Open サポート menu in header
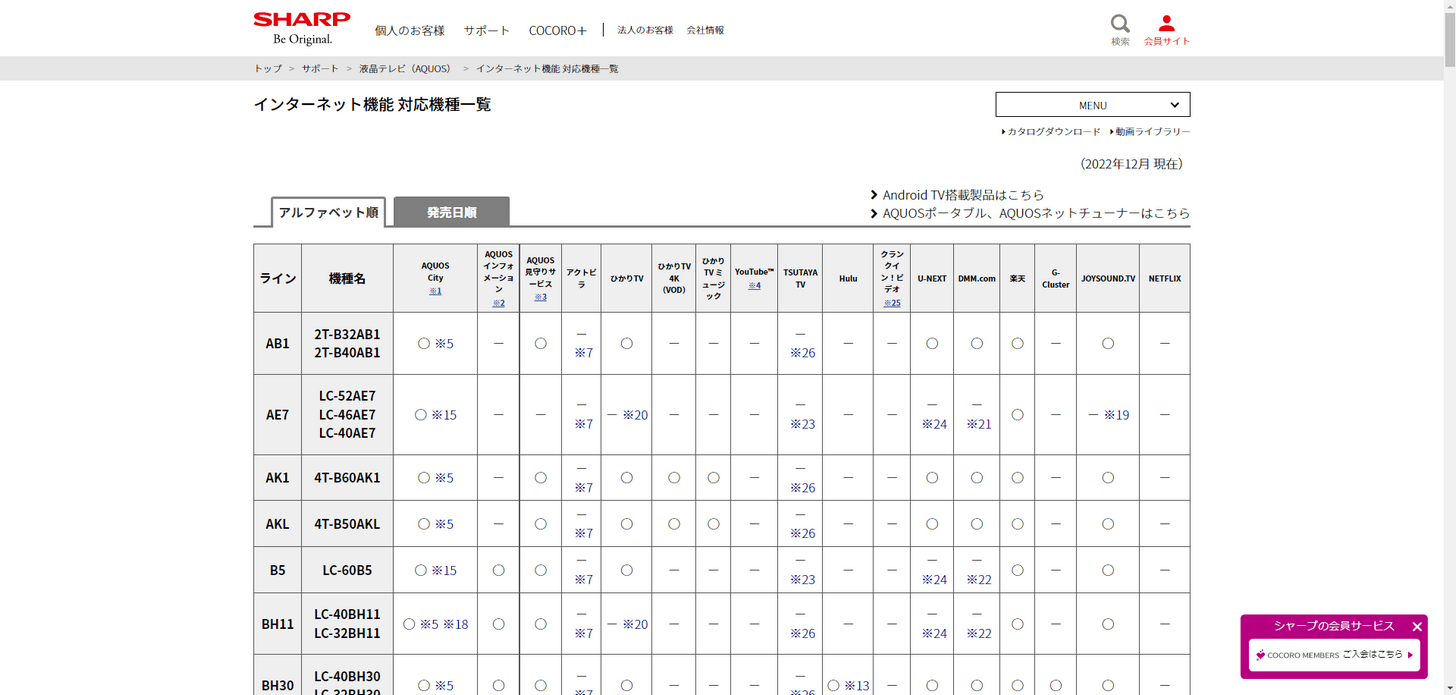 487,30
